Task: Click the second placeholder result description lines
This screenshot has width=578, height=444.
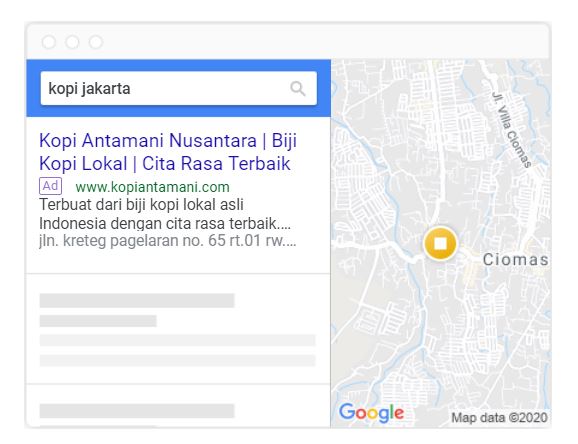Action: [178, 350]
